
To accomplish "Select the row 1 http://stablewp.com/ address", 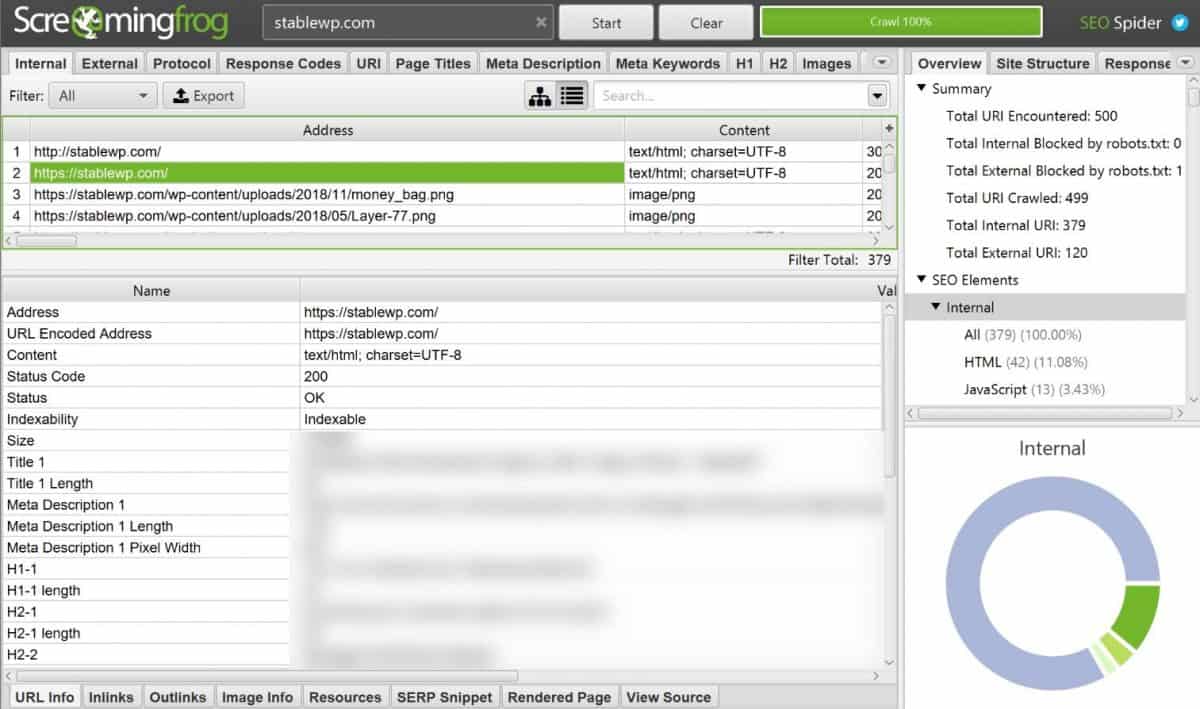I will click(x=327, y=152).
